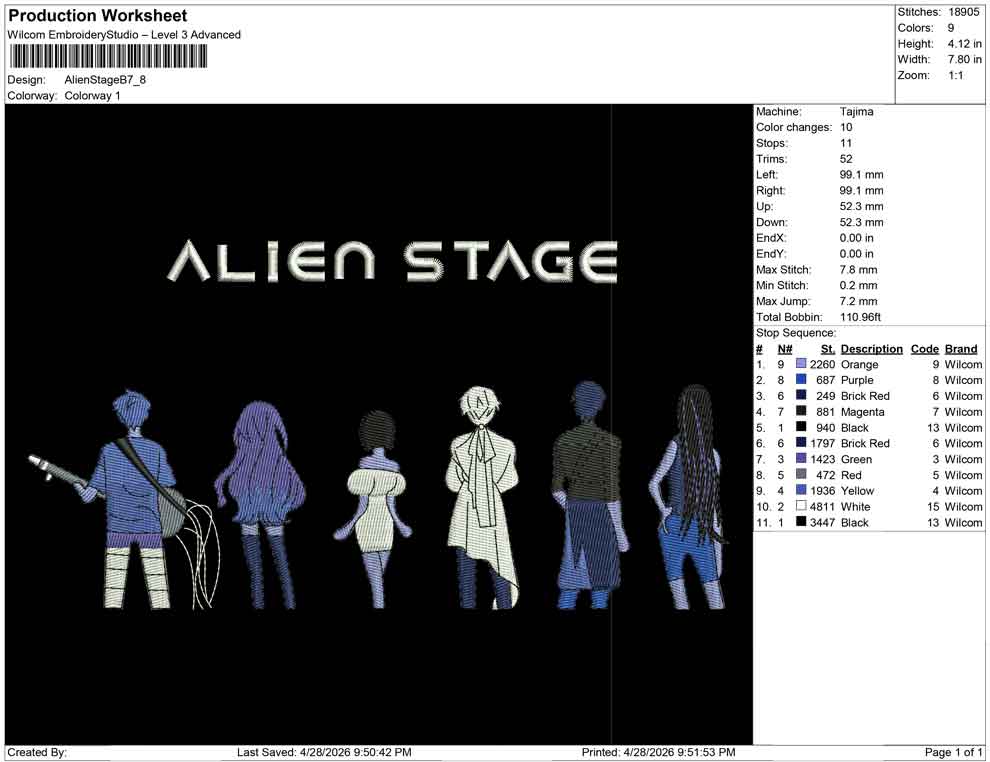Viewport: 990px width, 762px height.
Task: Click the White color swatch in stop 10
Action: (801, 506)
